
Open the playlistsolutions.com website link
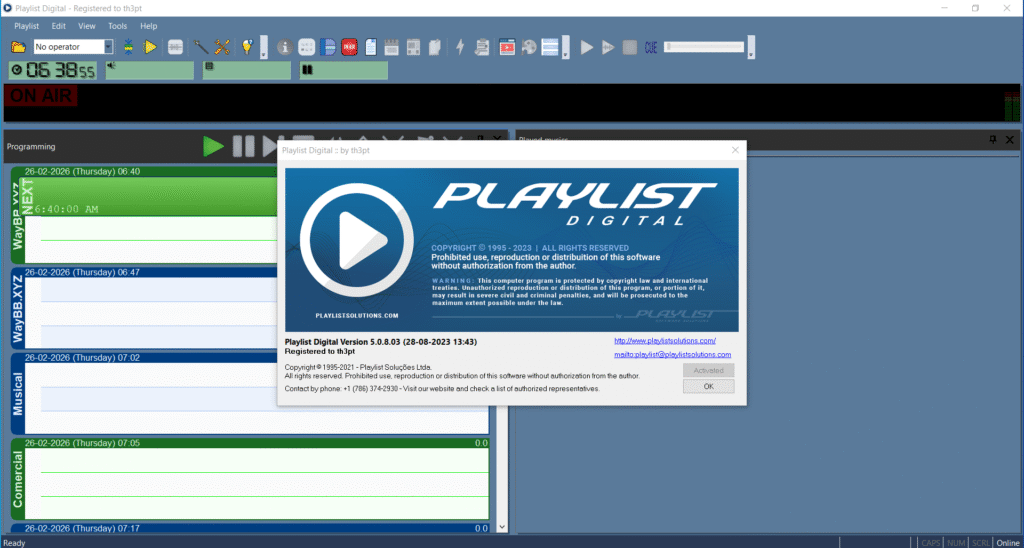[x=665, y=341]
